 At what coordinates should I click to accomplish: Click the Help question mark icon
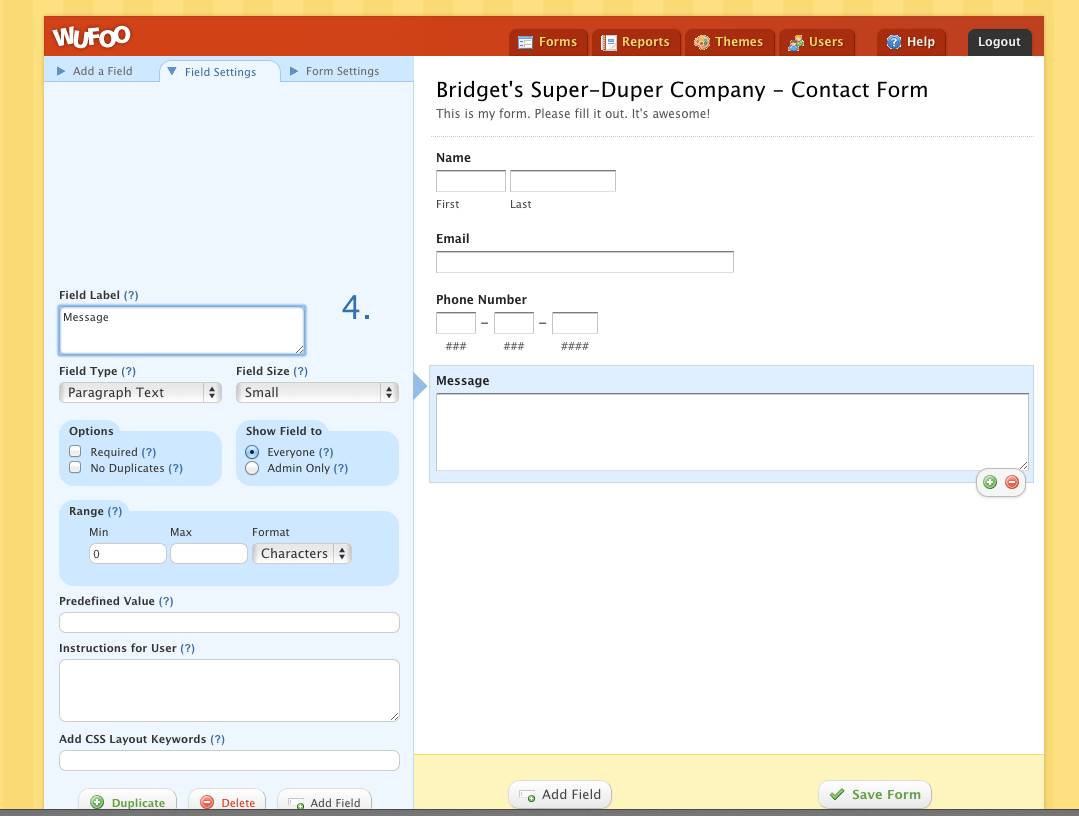click(893, 42)
